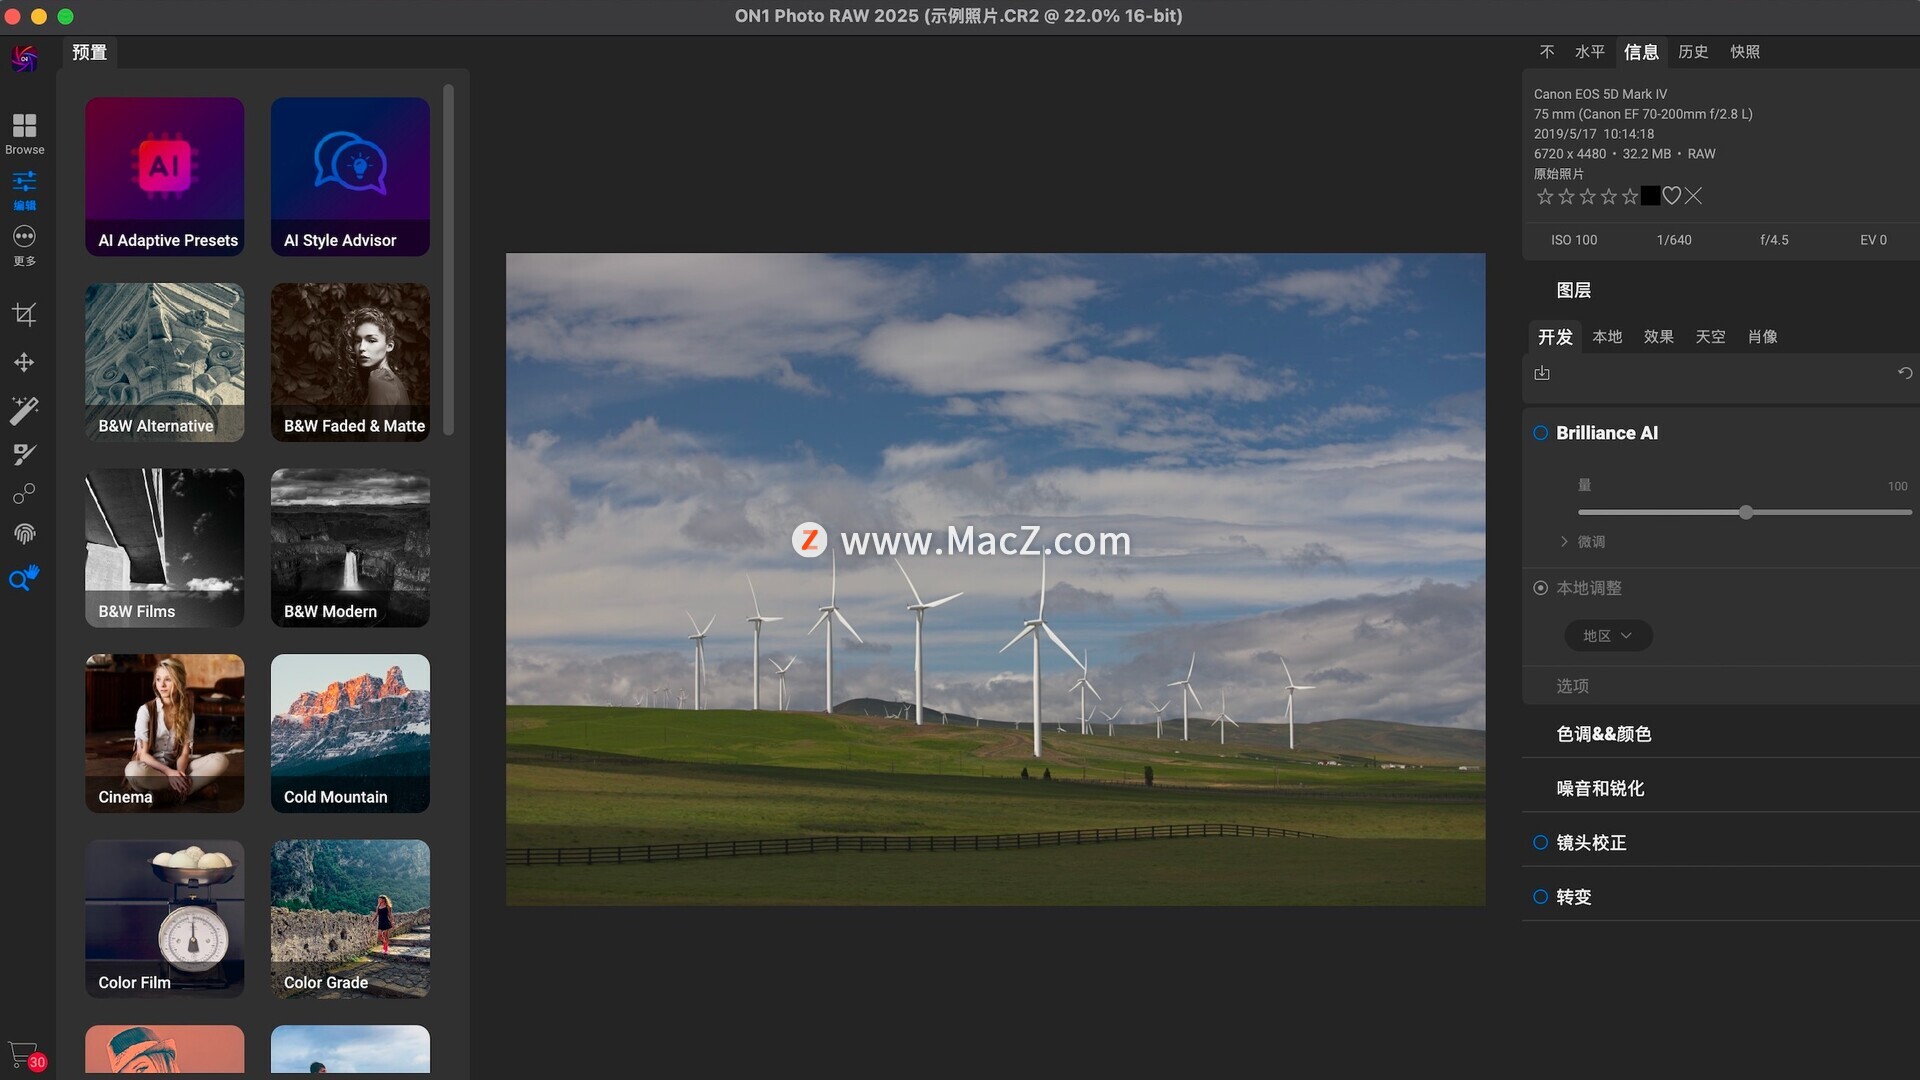
Task: Open the 肖像 portrait tab
Action: [x=1762, y=337]
